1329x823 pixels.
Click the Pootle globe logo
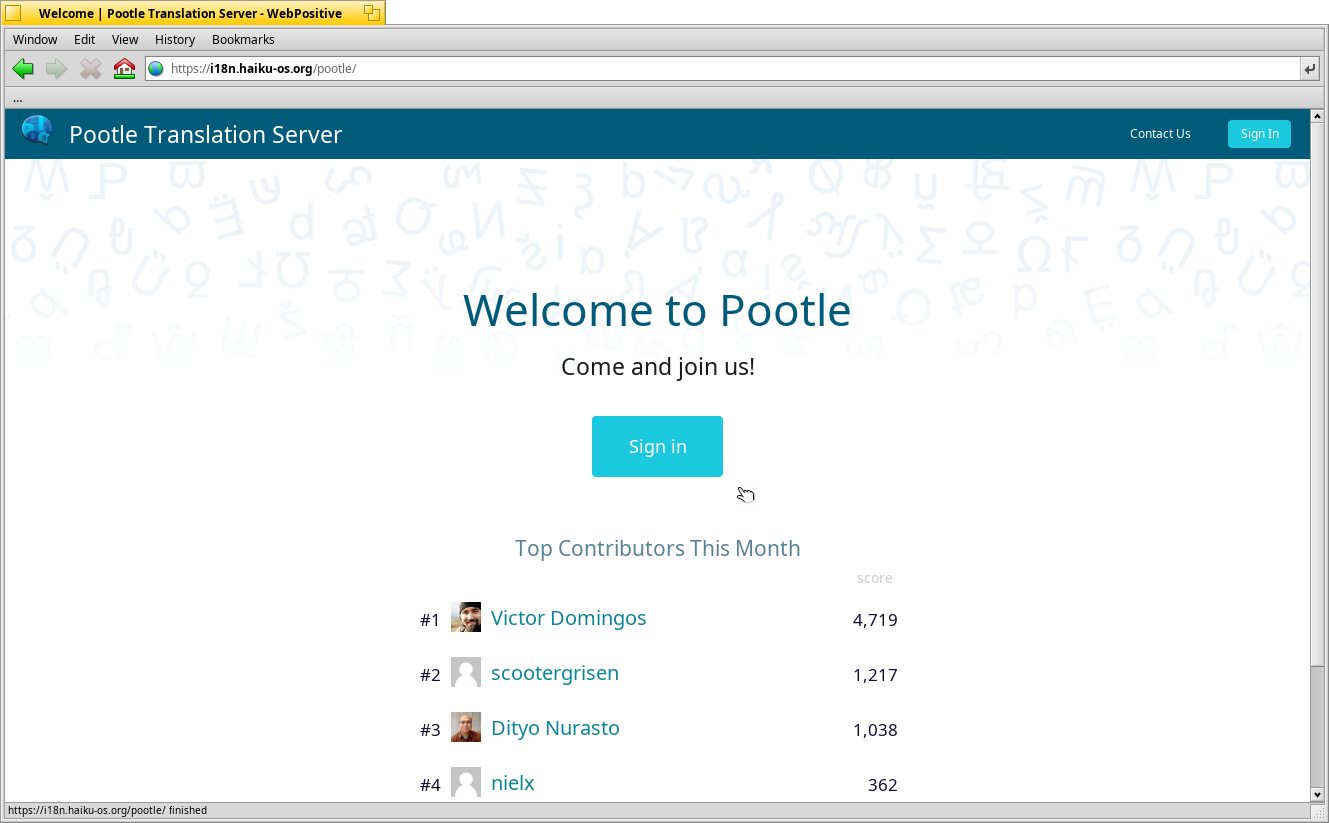tap(37, 131)
